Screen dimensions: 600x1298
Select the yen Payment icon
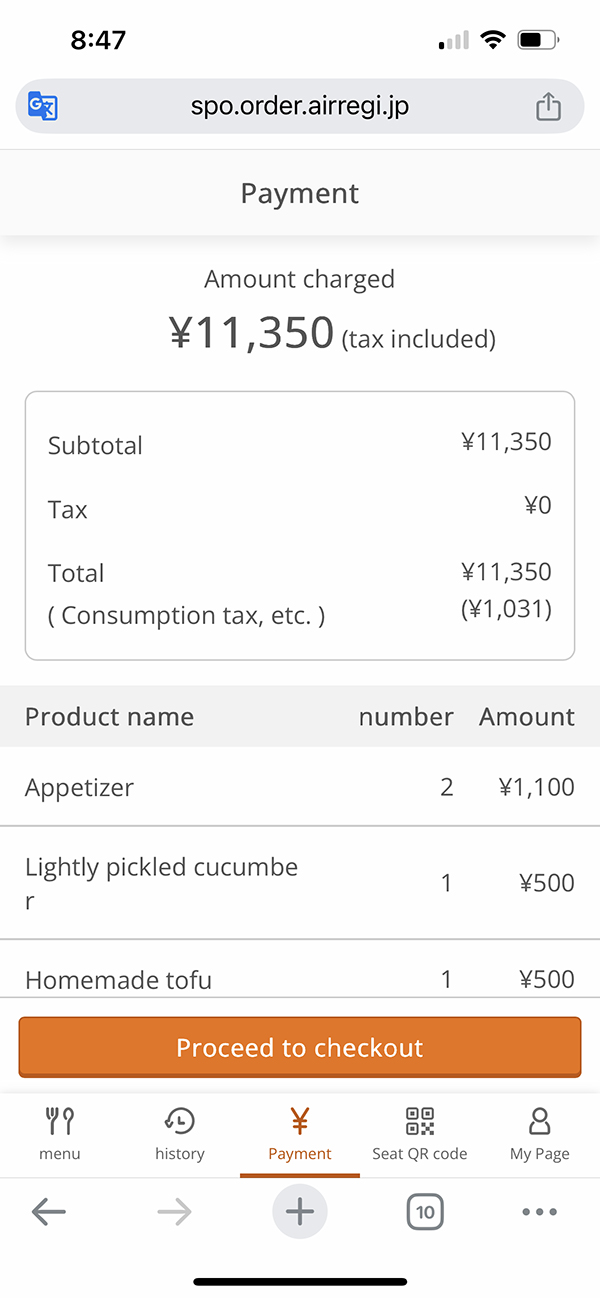click(x=299, y=1121)
